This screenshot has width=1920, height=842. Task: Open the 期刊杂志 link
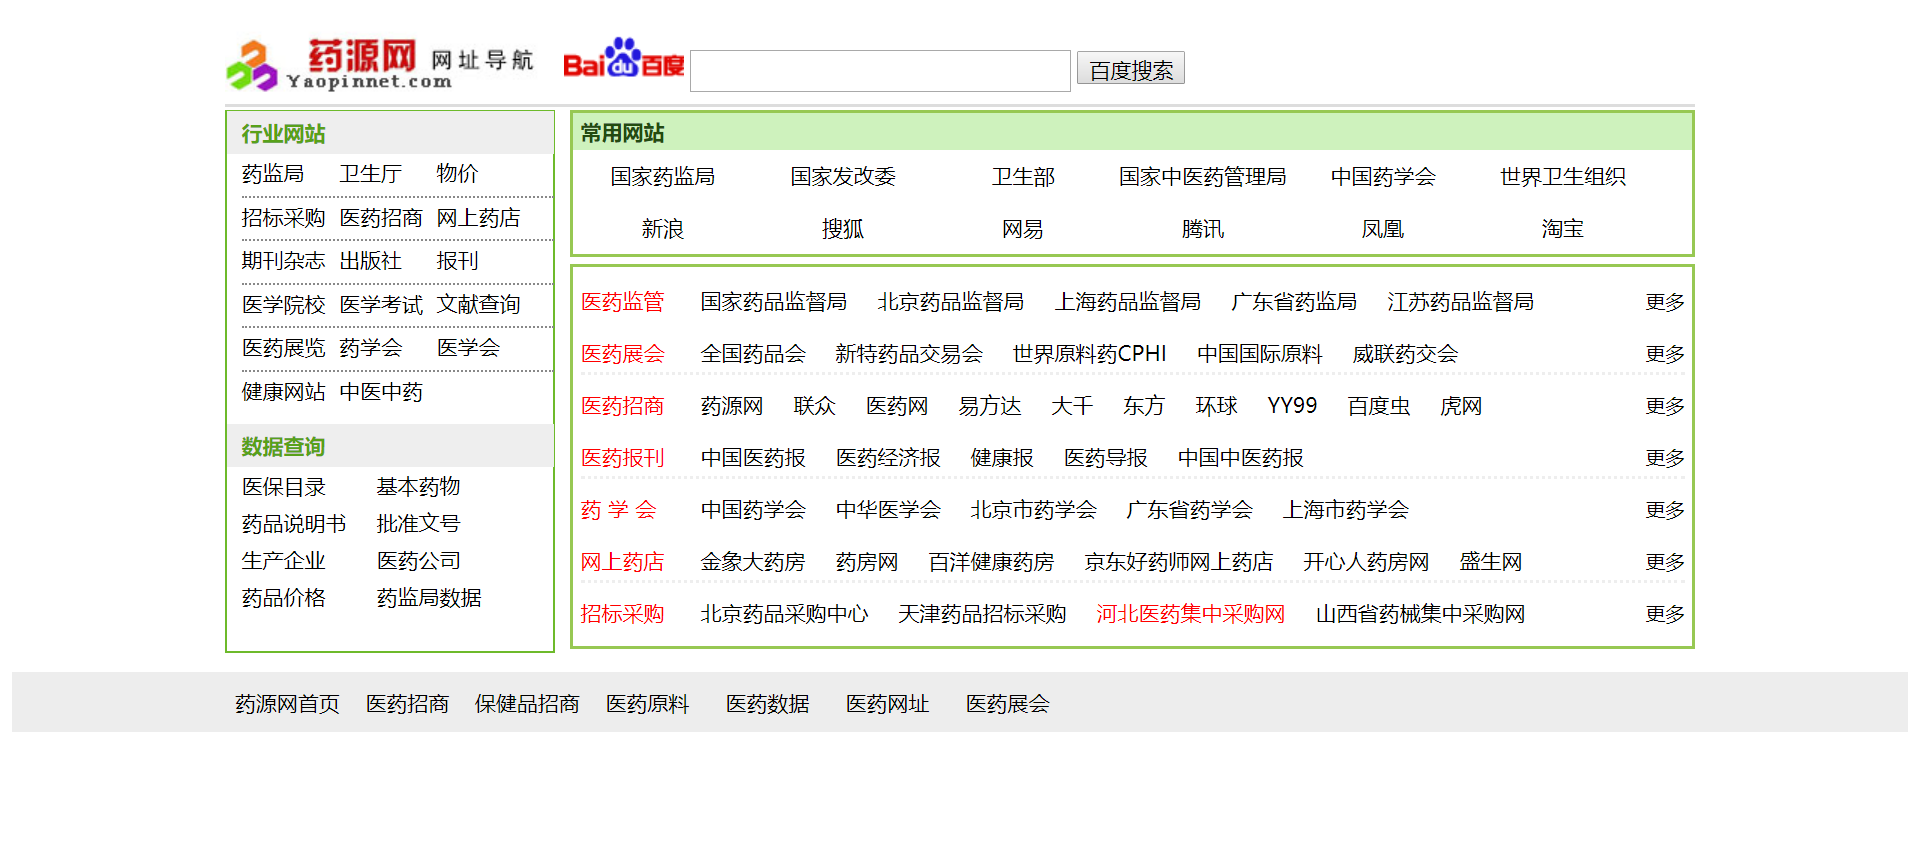[x=284, y=261]
